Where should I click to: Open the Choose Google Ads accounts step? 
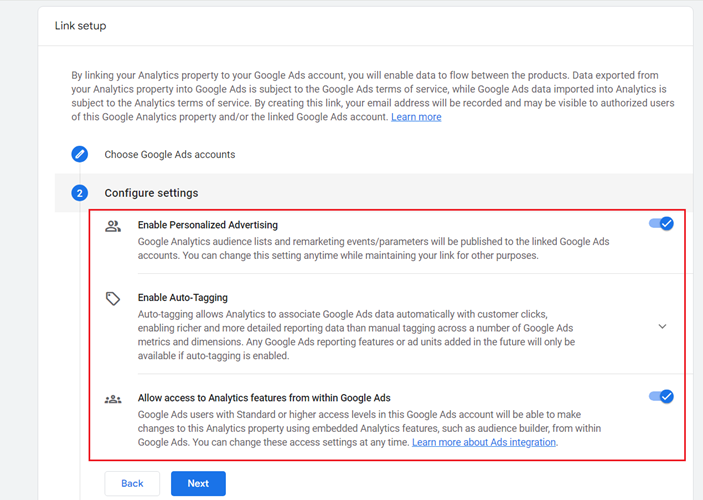pyautogui.click(x=169, y=154)
